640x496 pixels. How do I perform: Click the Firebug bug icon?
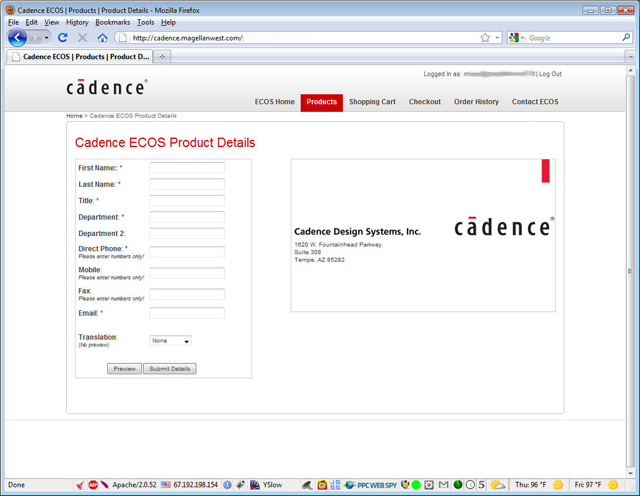(241, 485)
